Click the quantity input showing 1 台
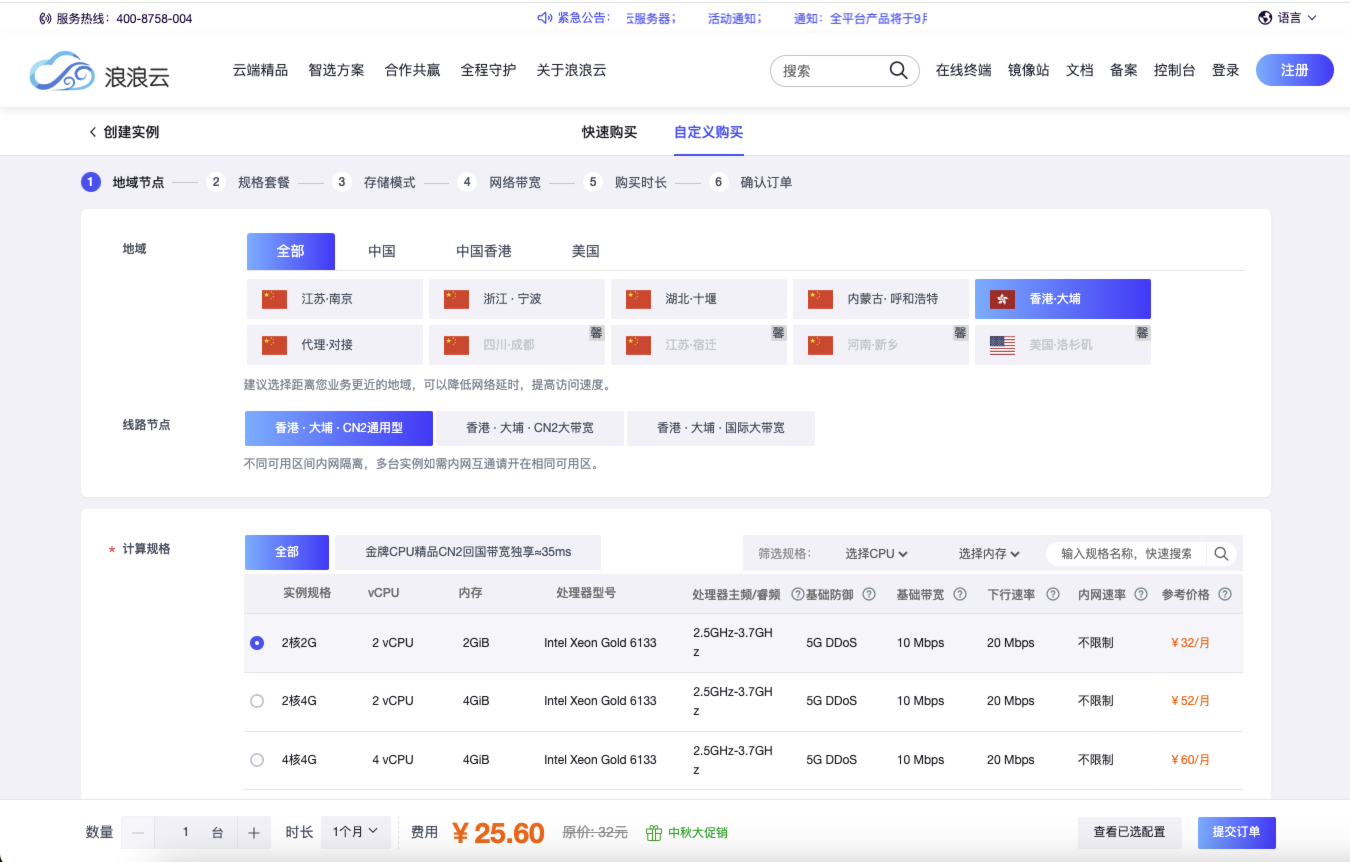Viewport: 1350px width, 862px height. (196, 832)
